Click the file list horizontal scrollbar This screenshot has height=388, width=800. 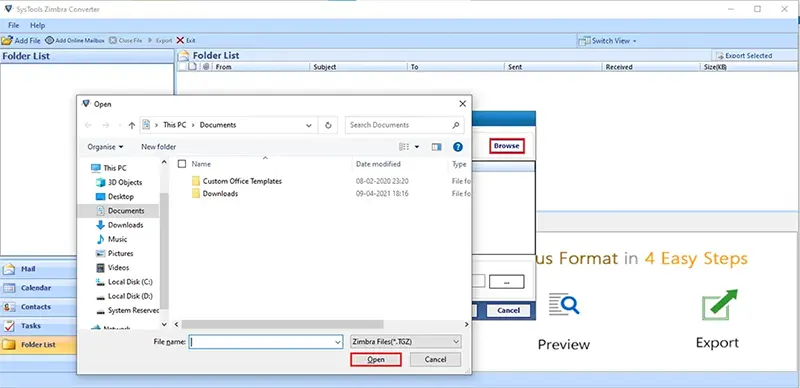(282, 324)
